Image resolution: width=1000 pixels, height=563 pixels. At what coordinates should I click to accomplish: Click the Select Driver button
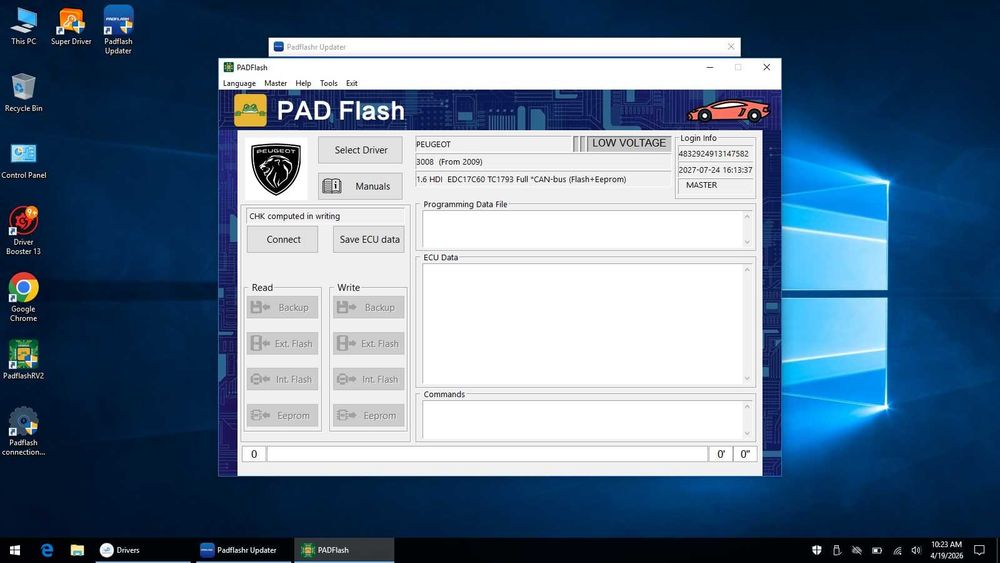pos(360,150)
